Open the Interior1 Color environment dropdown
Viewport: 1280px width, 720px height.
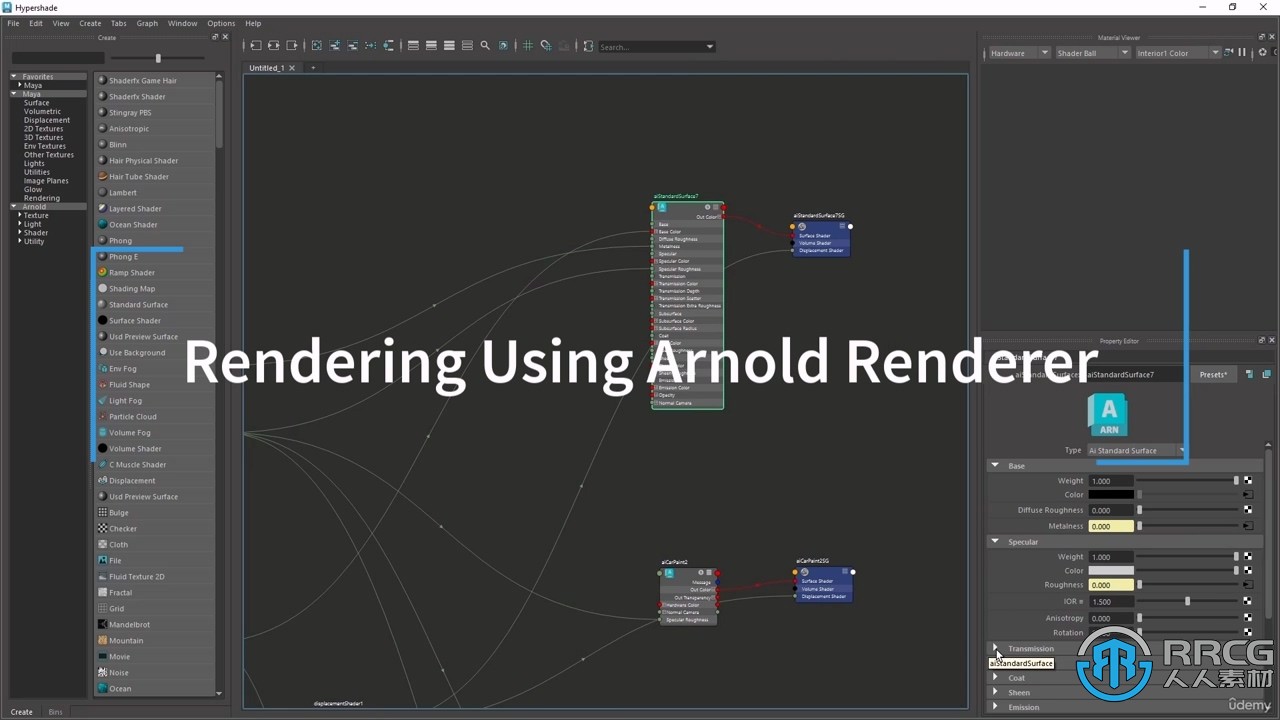[1177, 53]
